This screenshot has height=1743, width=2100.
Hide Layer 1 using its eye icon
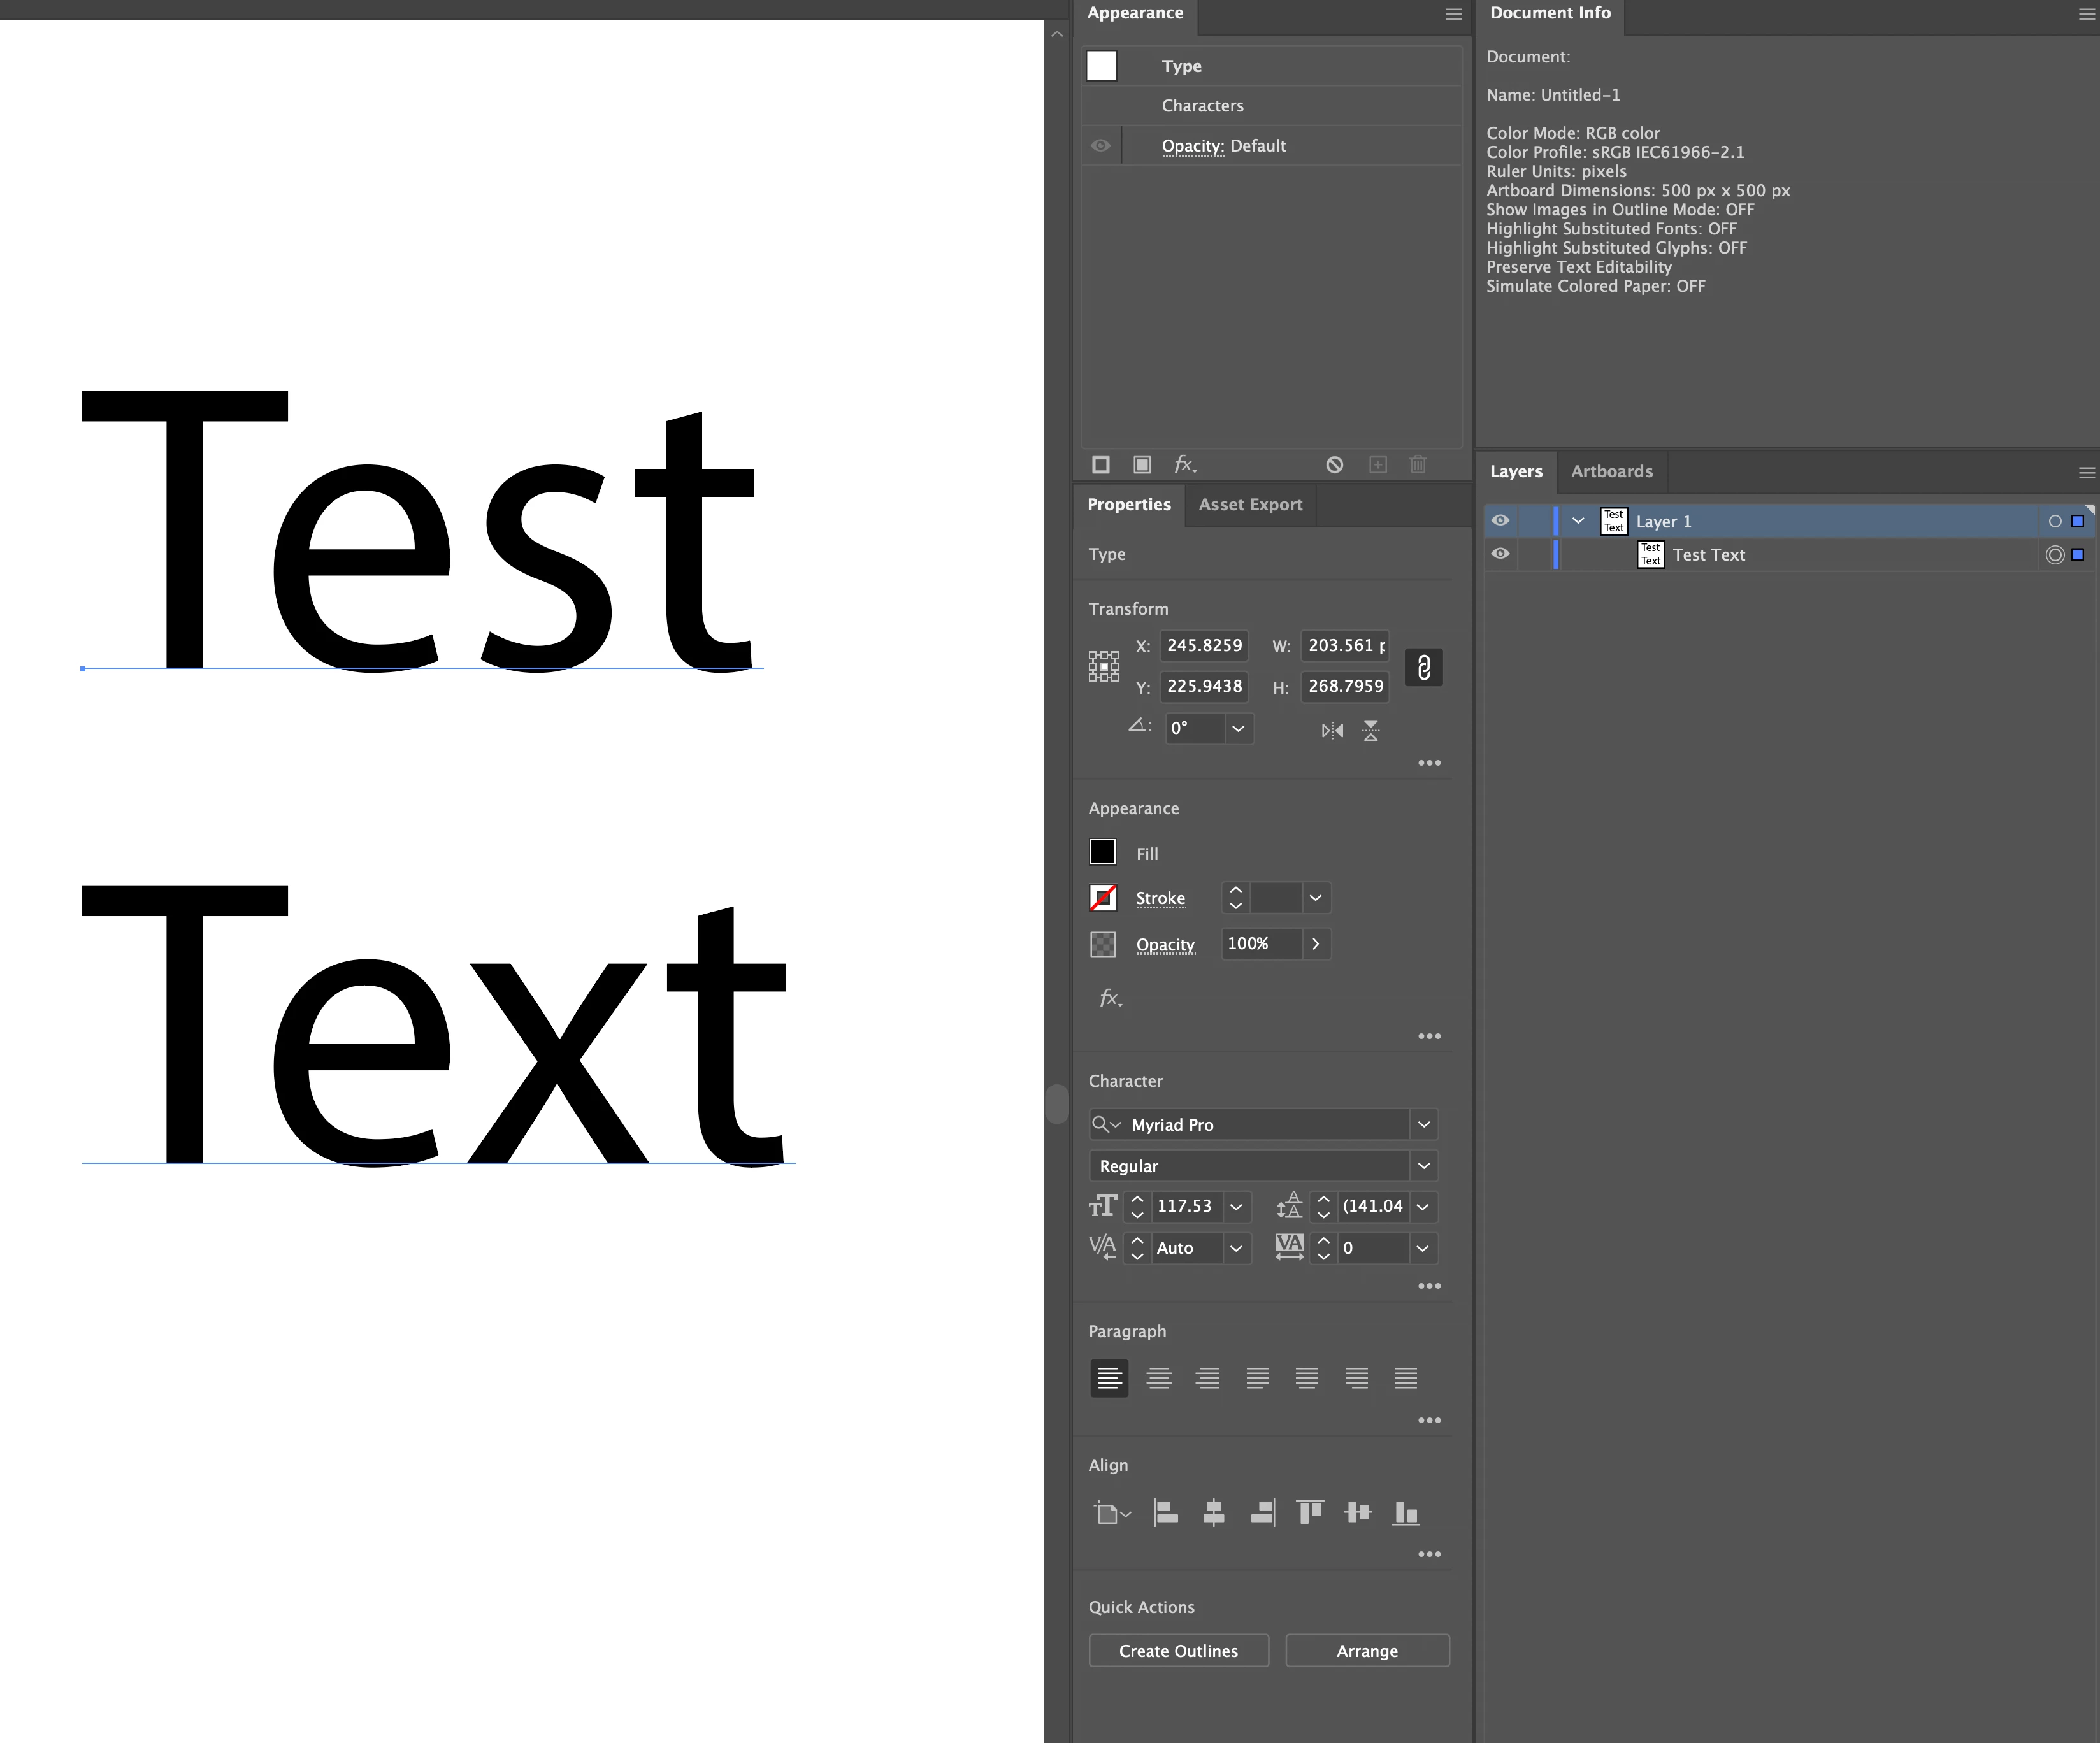click(1500, 520)
